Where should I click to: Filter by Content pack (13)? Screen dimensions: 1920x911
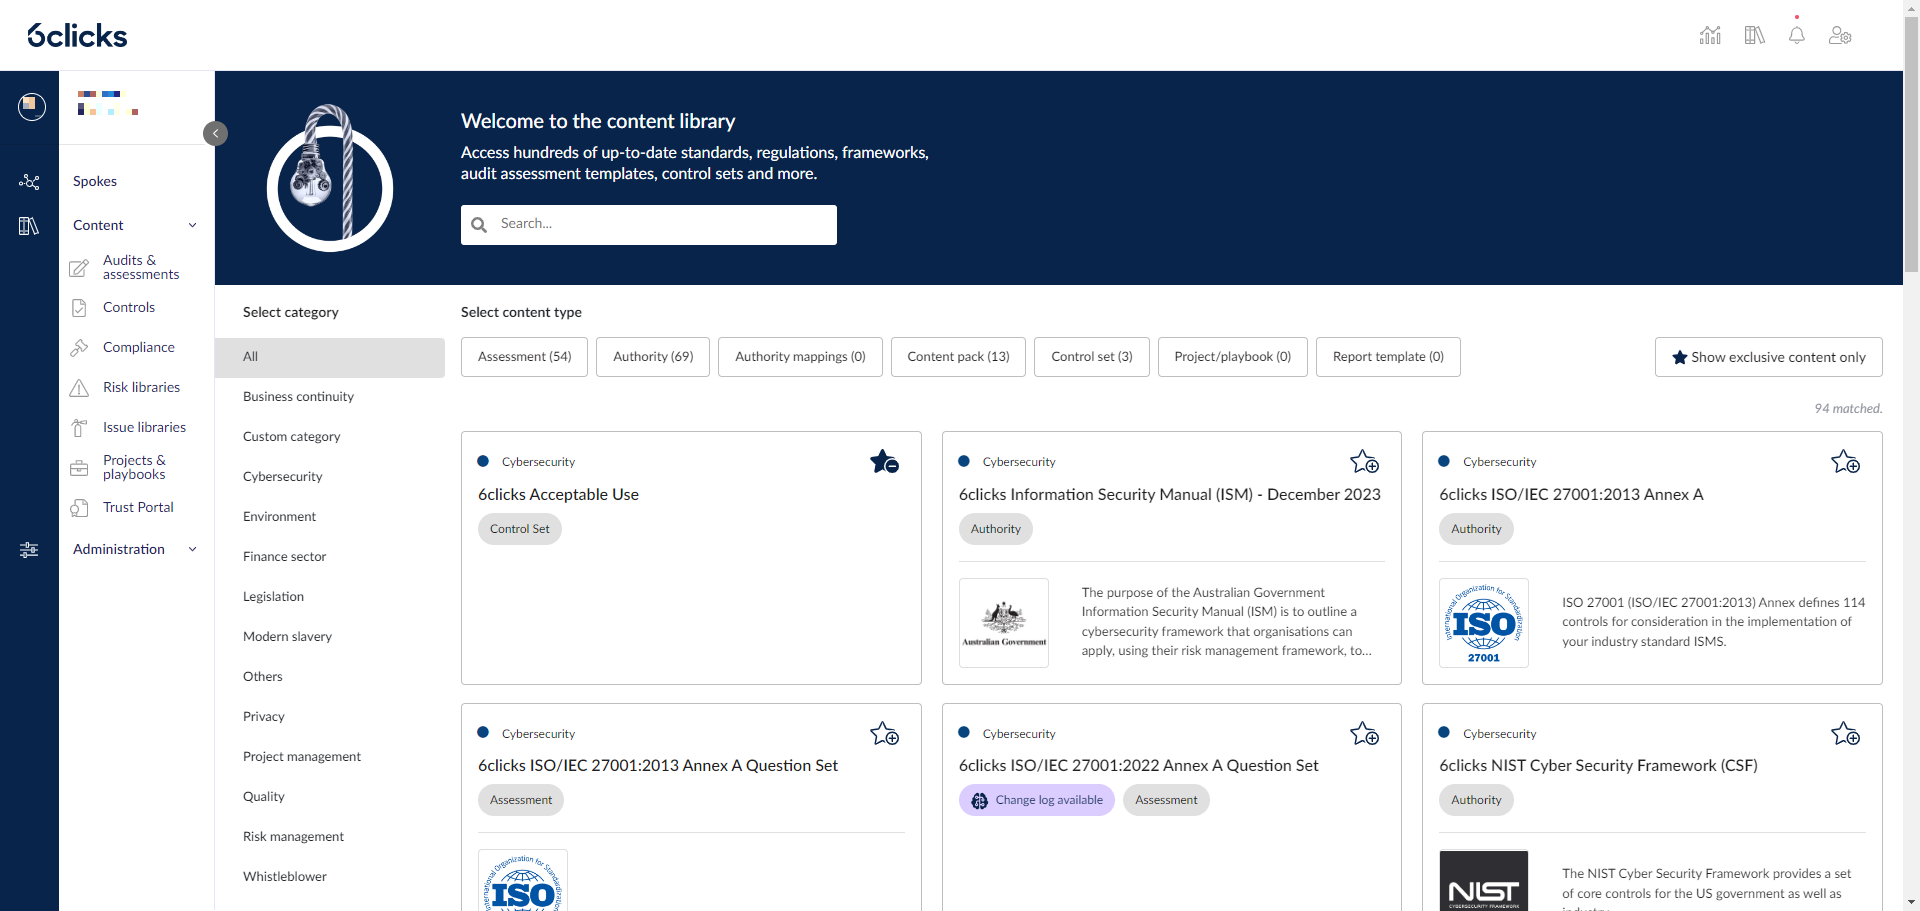[x=958, y=357]
